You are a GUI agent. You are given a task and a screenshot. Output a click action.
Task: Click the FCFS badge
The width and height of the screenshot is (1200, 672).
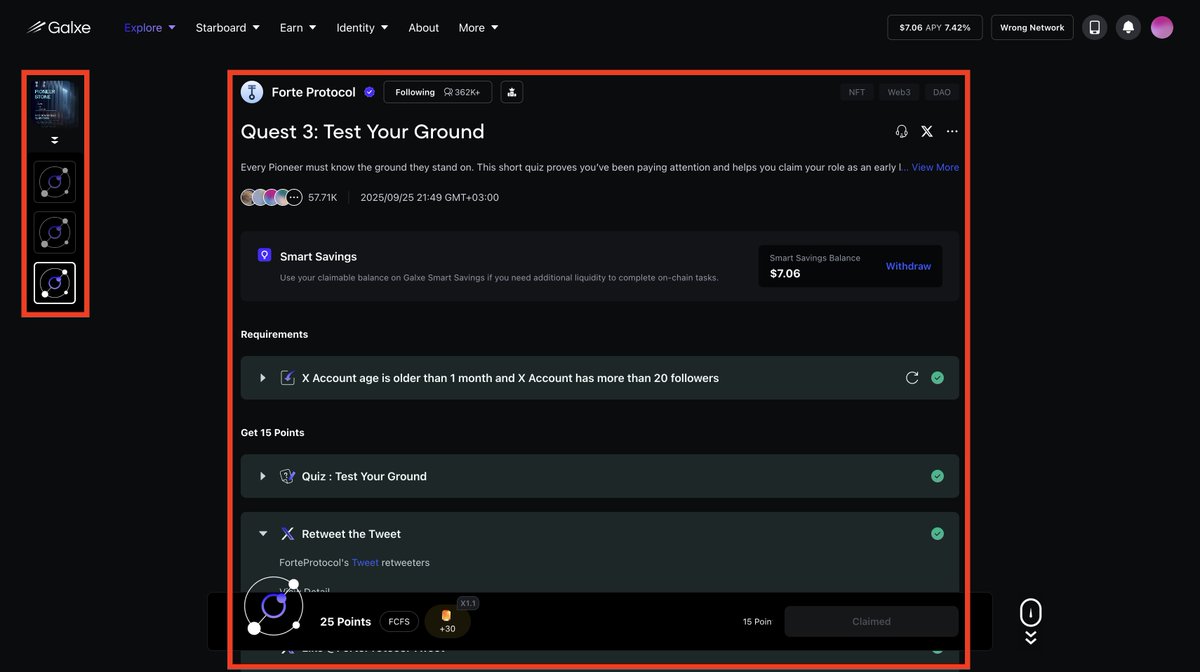[x=399, y=621]
